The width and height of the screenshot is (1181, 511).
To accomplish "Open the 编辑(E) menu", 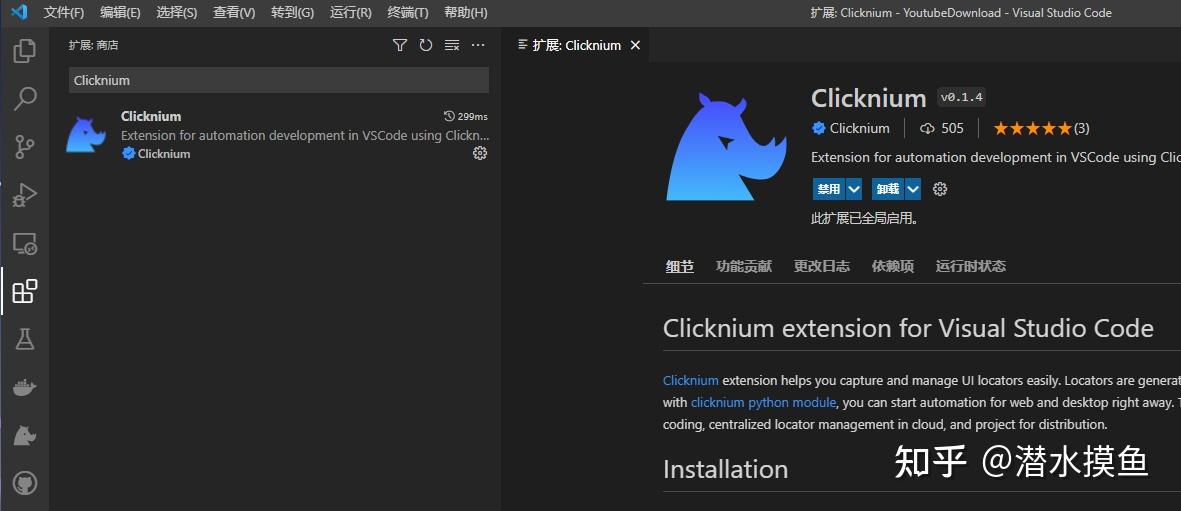I will (x=121, y=12).
